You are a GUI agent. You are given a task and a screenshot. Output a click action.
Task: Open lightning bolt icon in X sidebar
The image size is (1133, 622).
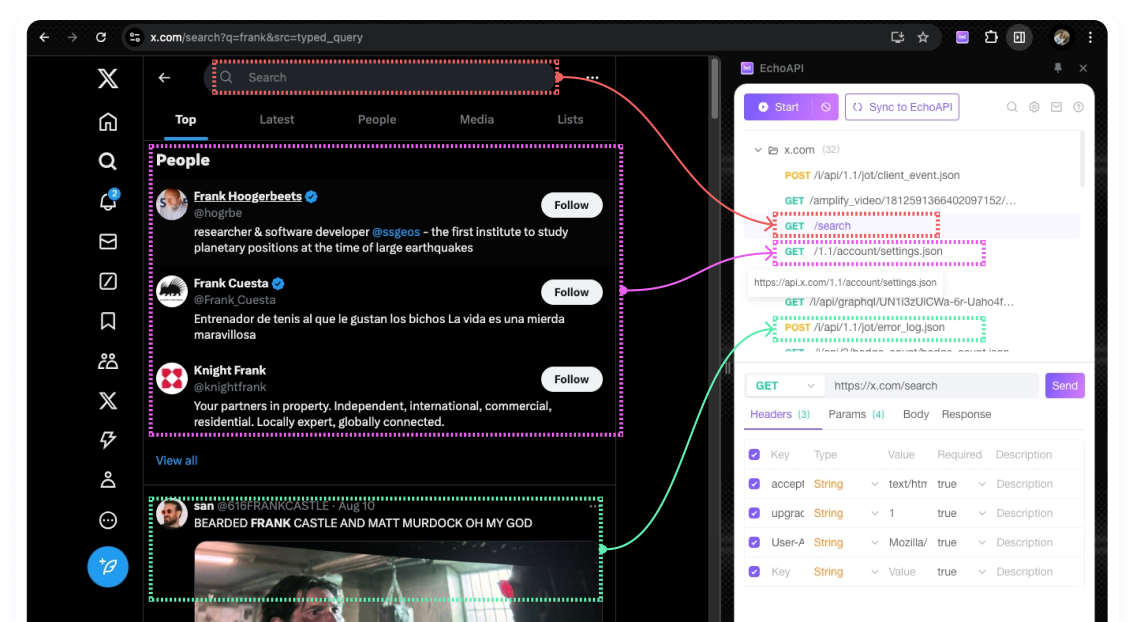pyautogui.click(x=108, y=439)
